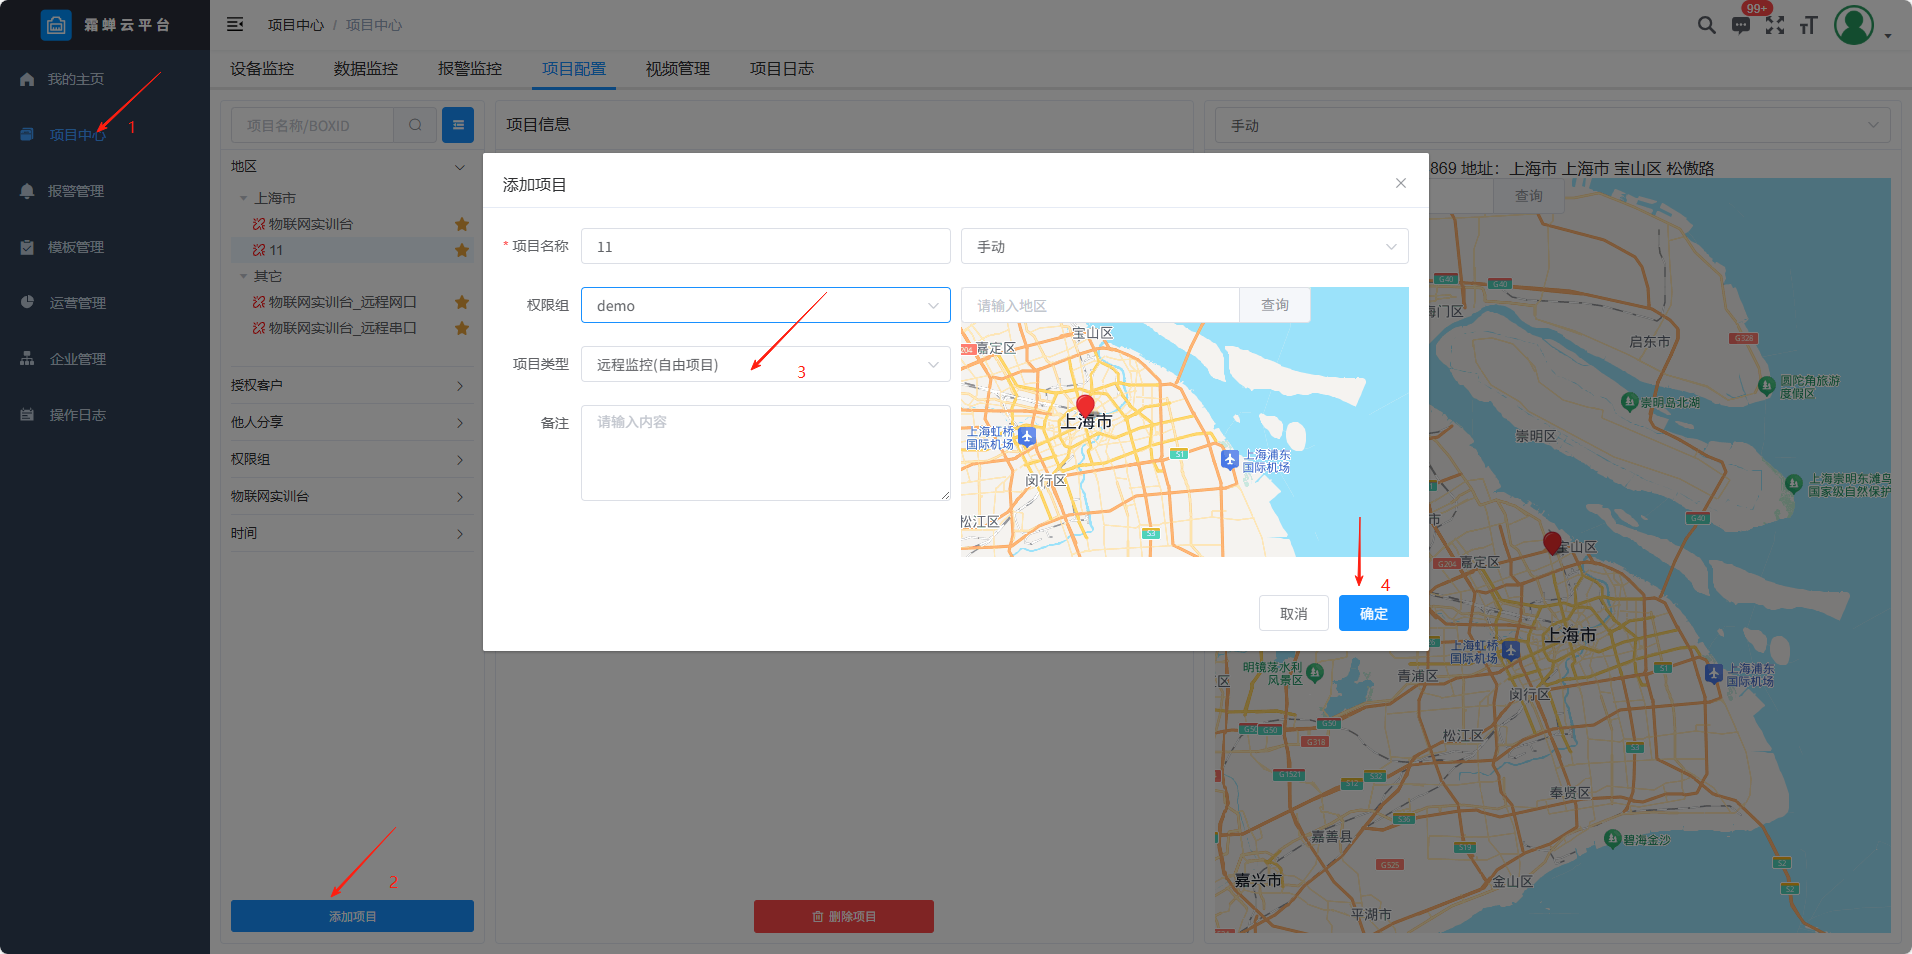Click the project search magnifier button
This screenshot has width=1912, height=954.
415,125
